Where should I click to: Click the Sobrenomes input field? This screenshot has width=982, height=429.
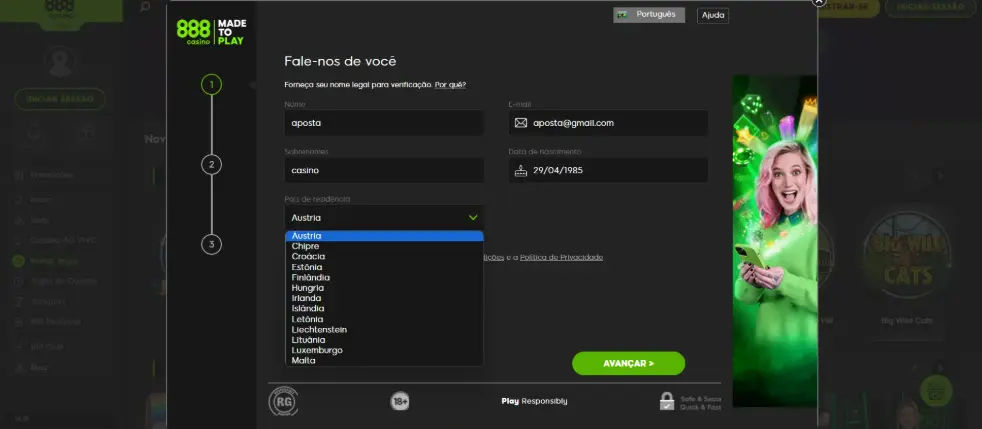click(384, 170)
